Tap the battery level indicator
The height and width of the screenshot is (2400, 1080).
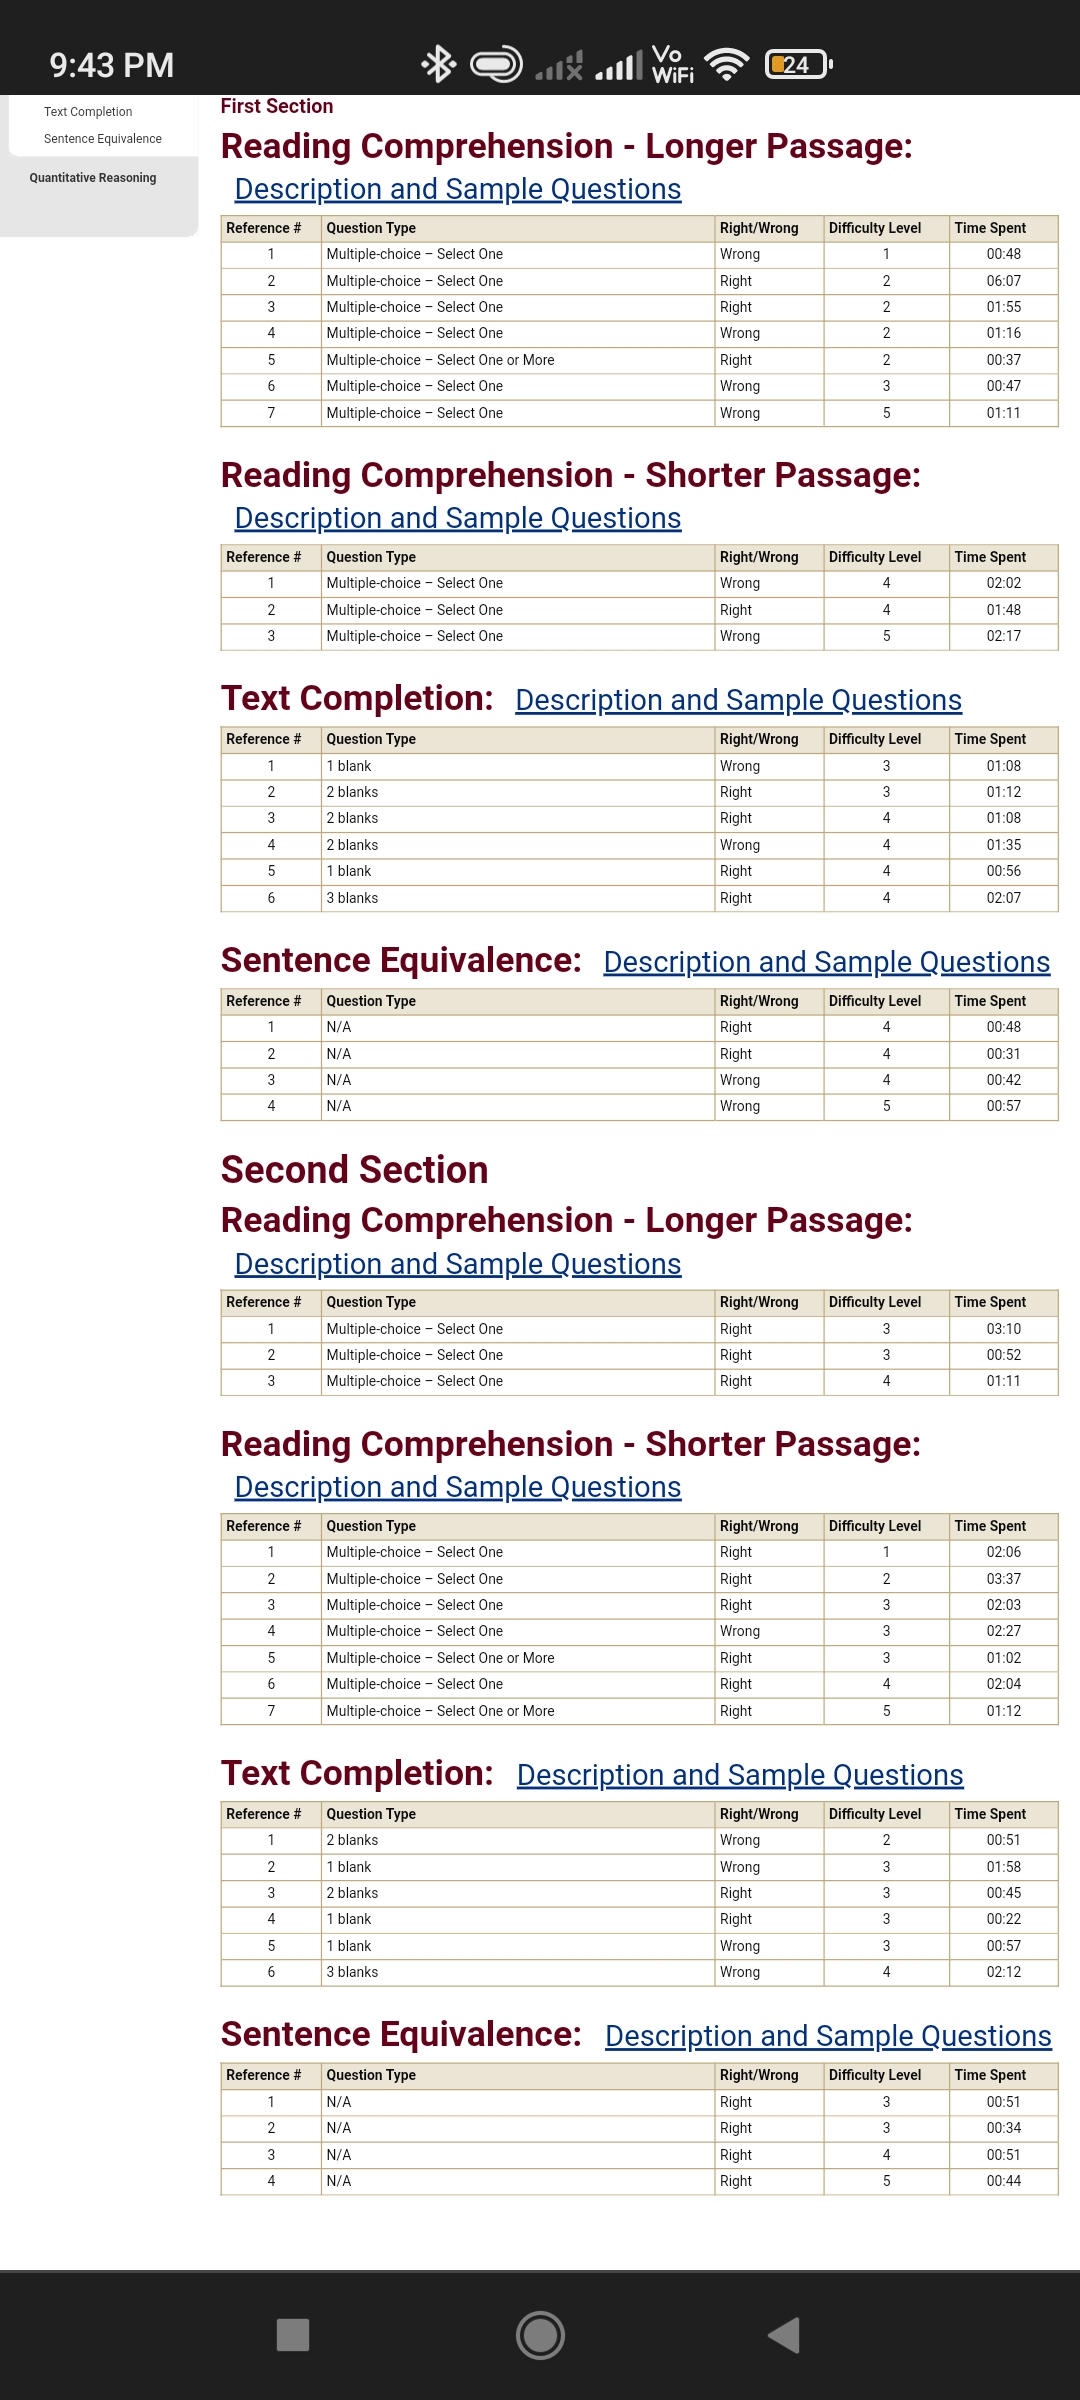pos(798,65)
